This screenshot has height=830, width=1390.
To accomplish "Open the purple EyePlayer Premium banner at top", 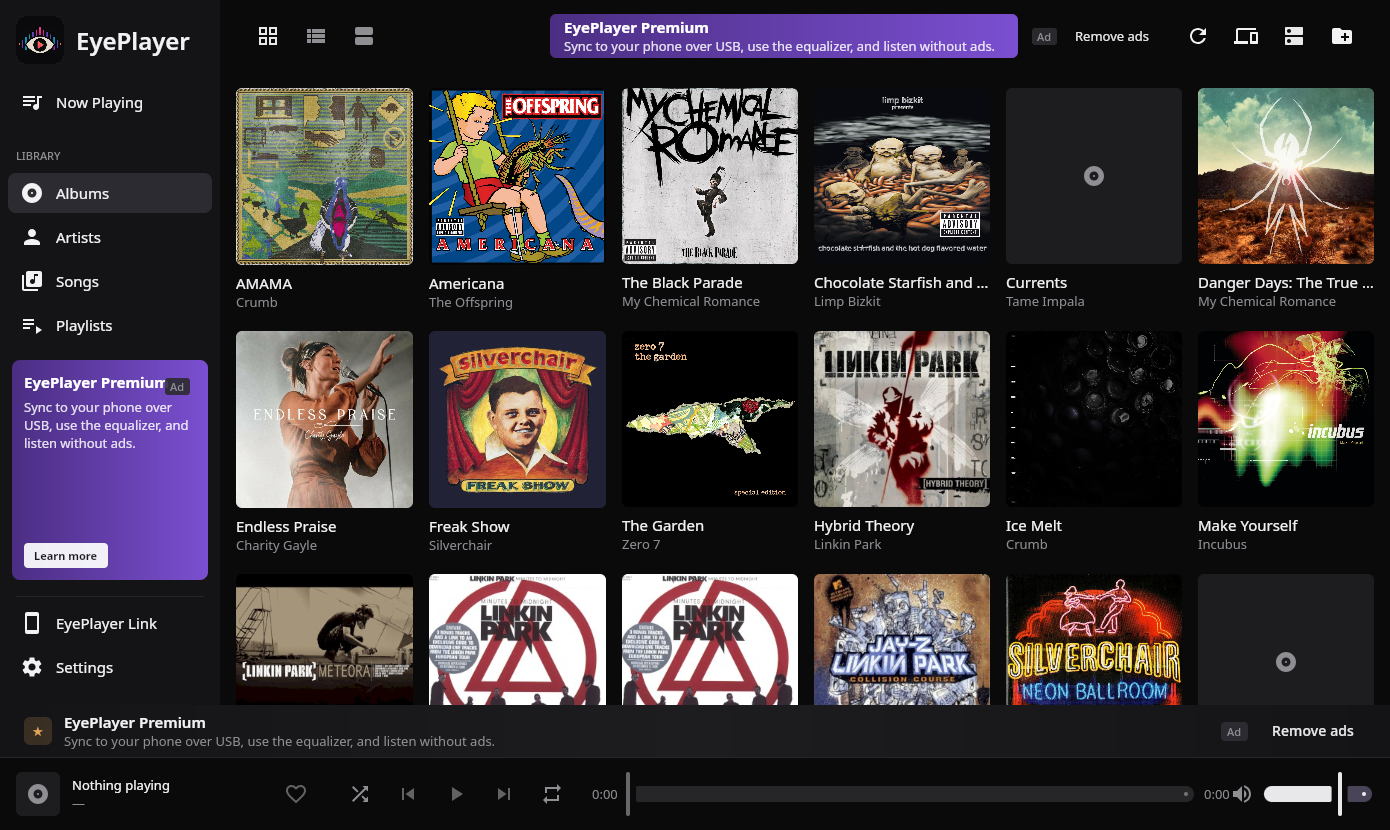I will click(x=784, y=36).
